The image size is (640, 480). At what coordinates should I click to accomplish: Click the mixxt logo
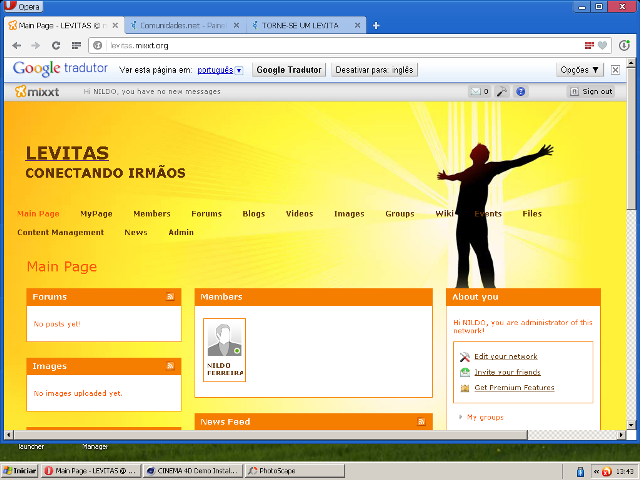(x=37, y=91)
